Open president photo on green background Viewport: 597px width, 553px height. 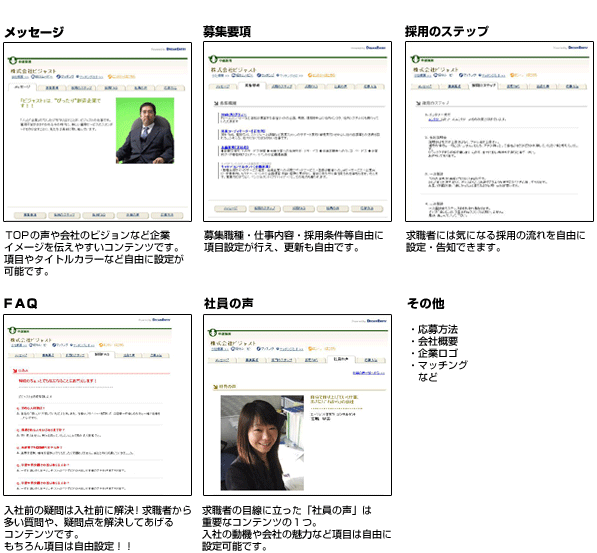tap(145, 131)
